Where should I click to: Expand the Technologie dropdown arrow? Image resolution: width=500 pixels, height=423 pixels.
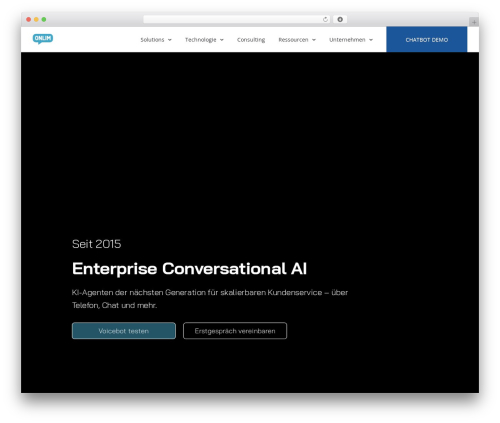[222, 40]
